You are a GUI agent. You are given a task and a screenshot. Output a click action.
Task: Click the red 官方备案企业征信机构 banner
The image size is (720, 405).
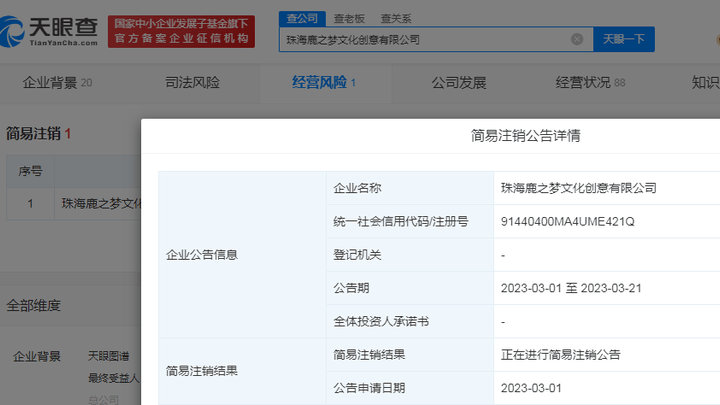click(181, 31)
